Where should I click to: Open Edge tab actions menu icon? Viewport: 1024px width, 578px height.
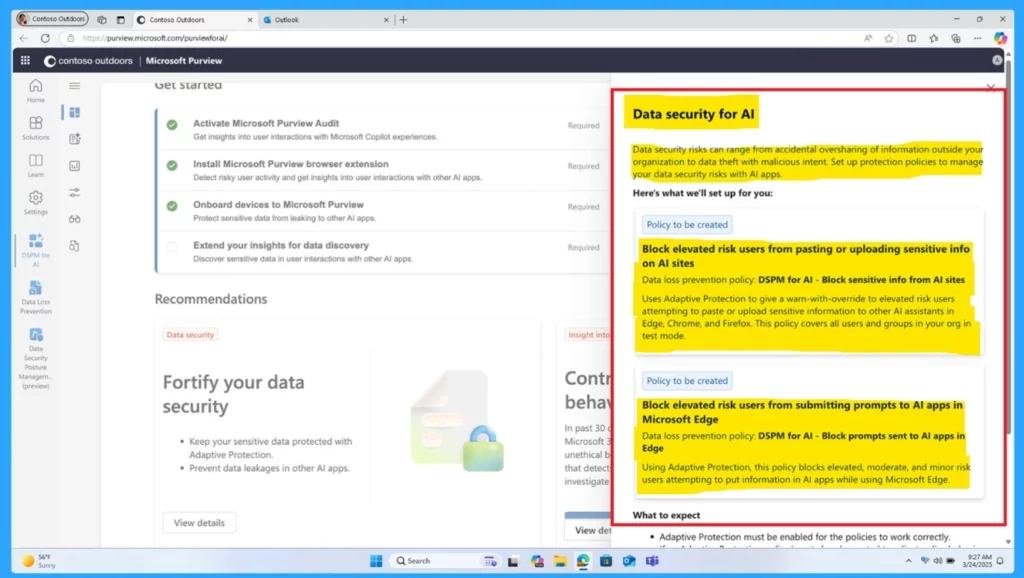(121, 20)
